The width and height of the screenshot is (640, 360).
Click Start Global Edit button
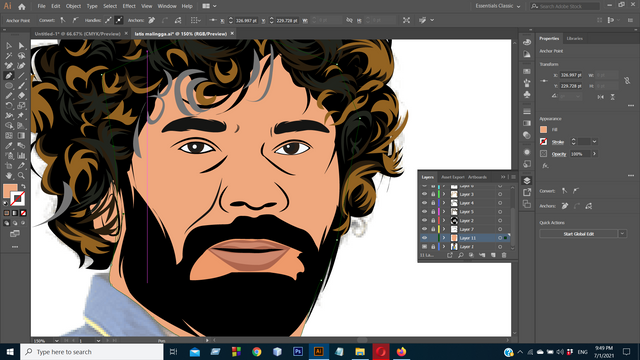[x=578, y=234]
